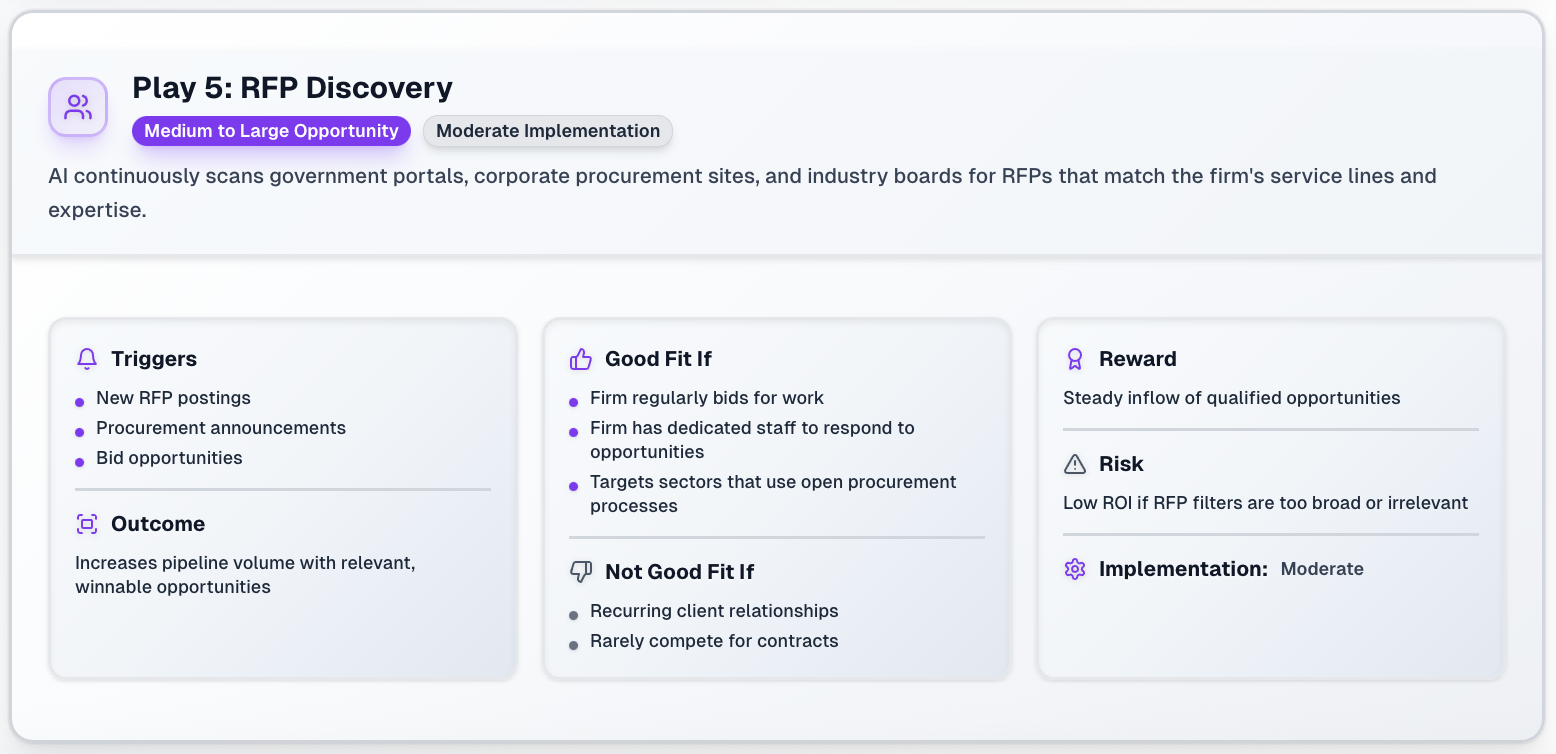Click Firm regularly bids for work item
The height and width of the screenshot is (754, 1556).
707,398
